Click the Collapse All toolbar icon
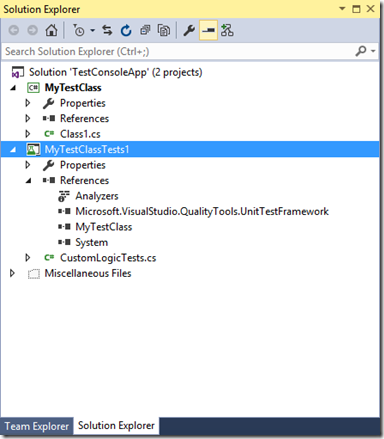 pos(145,30)
